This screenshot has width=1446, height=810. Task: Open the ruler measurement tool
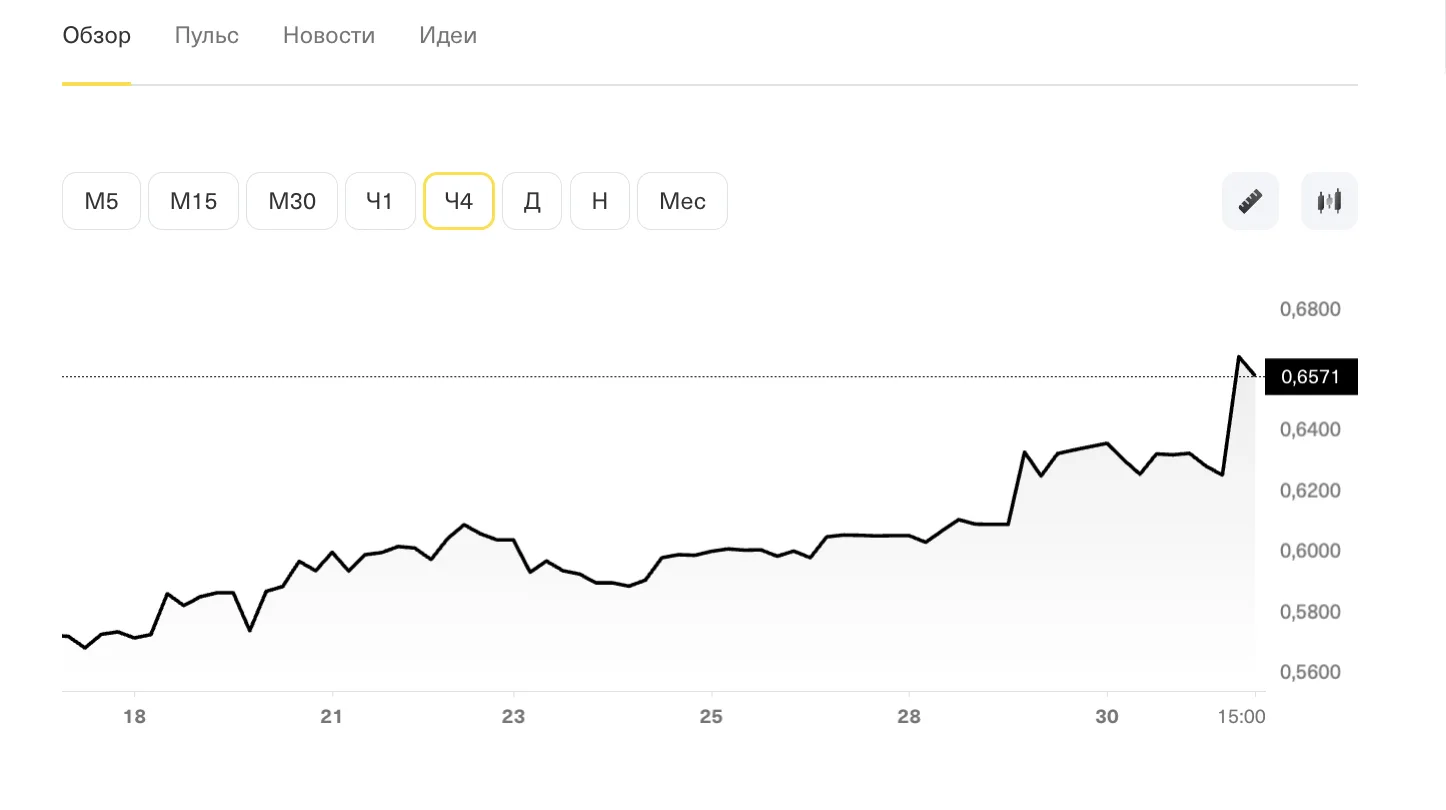[1250, 201]
